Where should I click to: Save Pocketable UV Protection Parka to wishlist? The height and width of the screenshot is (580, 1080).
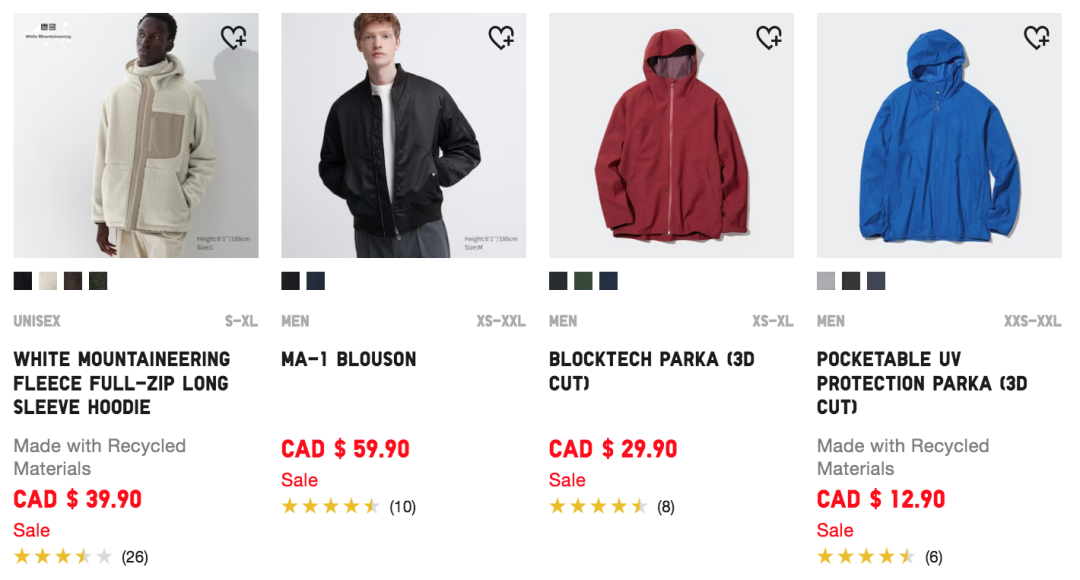(1037, 38)
